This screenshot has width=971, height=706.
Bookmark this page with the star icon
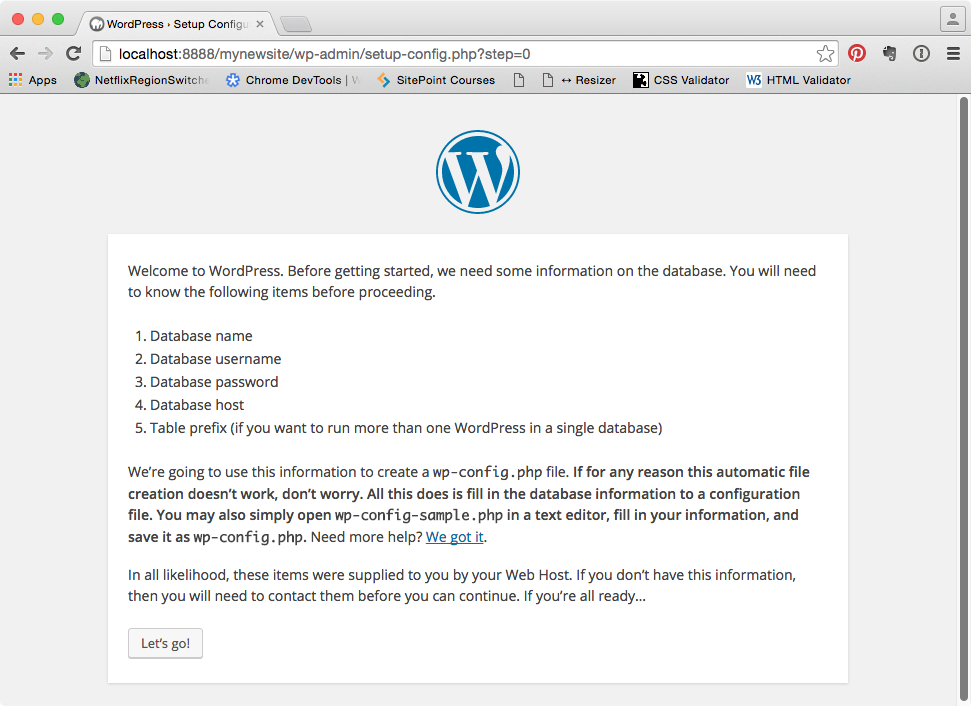click(x=825, y=54)
